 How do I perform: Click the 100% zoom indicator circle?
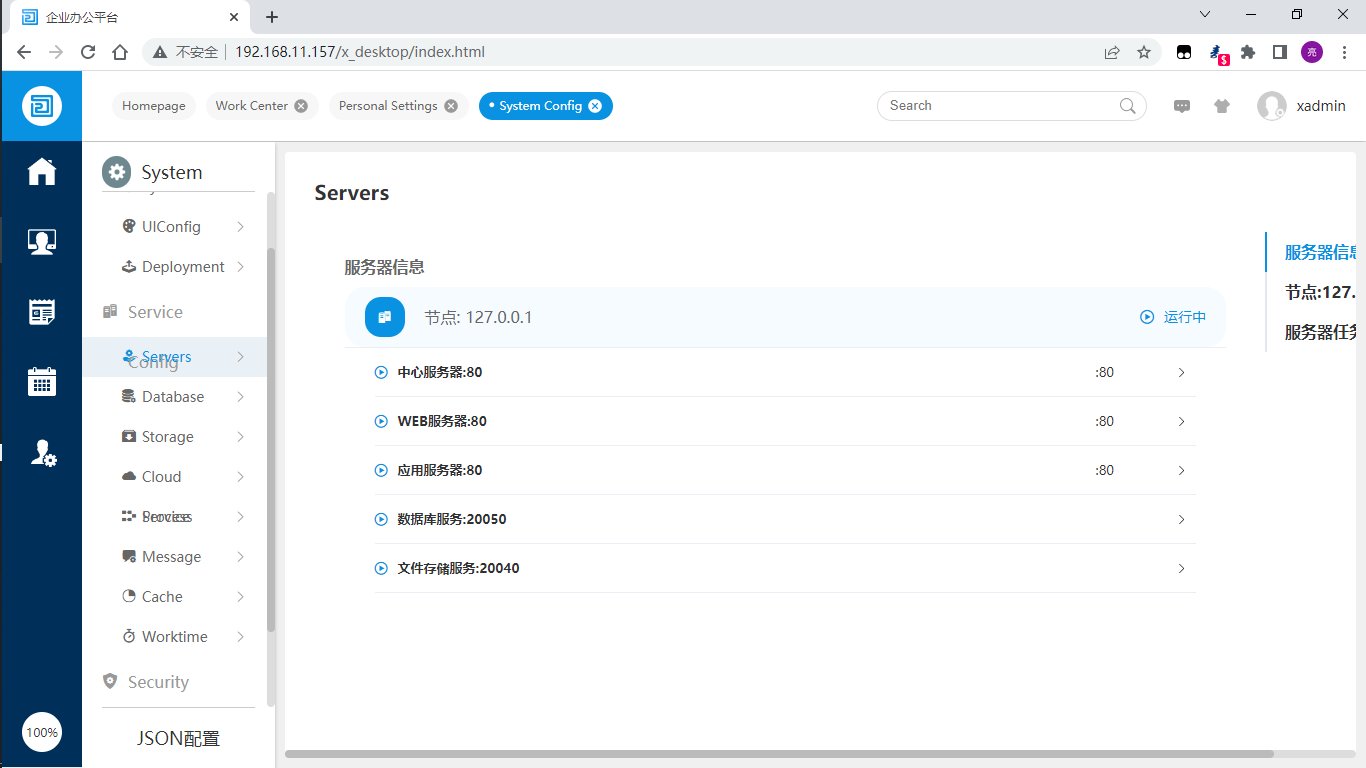tap(42, 732)
